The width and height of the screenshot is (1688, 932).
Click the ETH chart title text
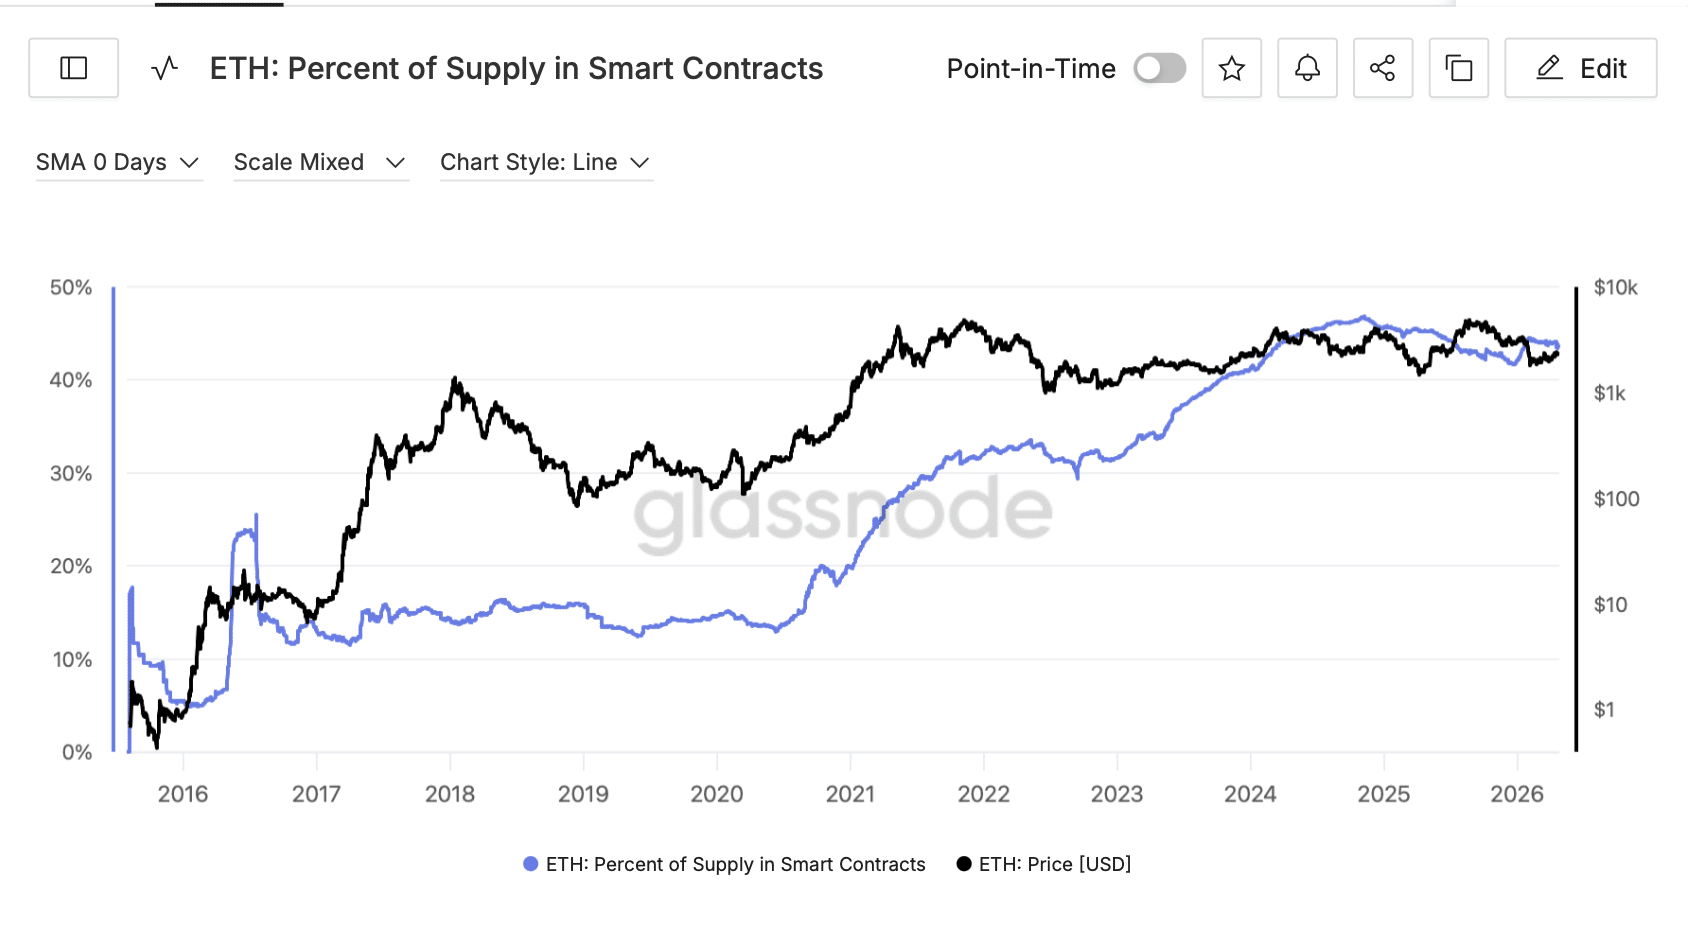point(516,68)
